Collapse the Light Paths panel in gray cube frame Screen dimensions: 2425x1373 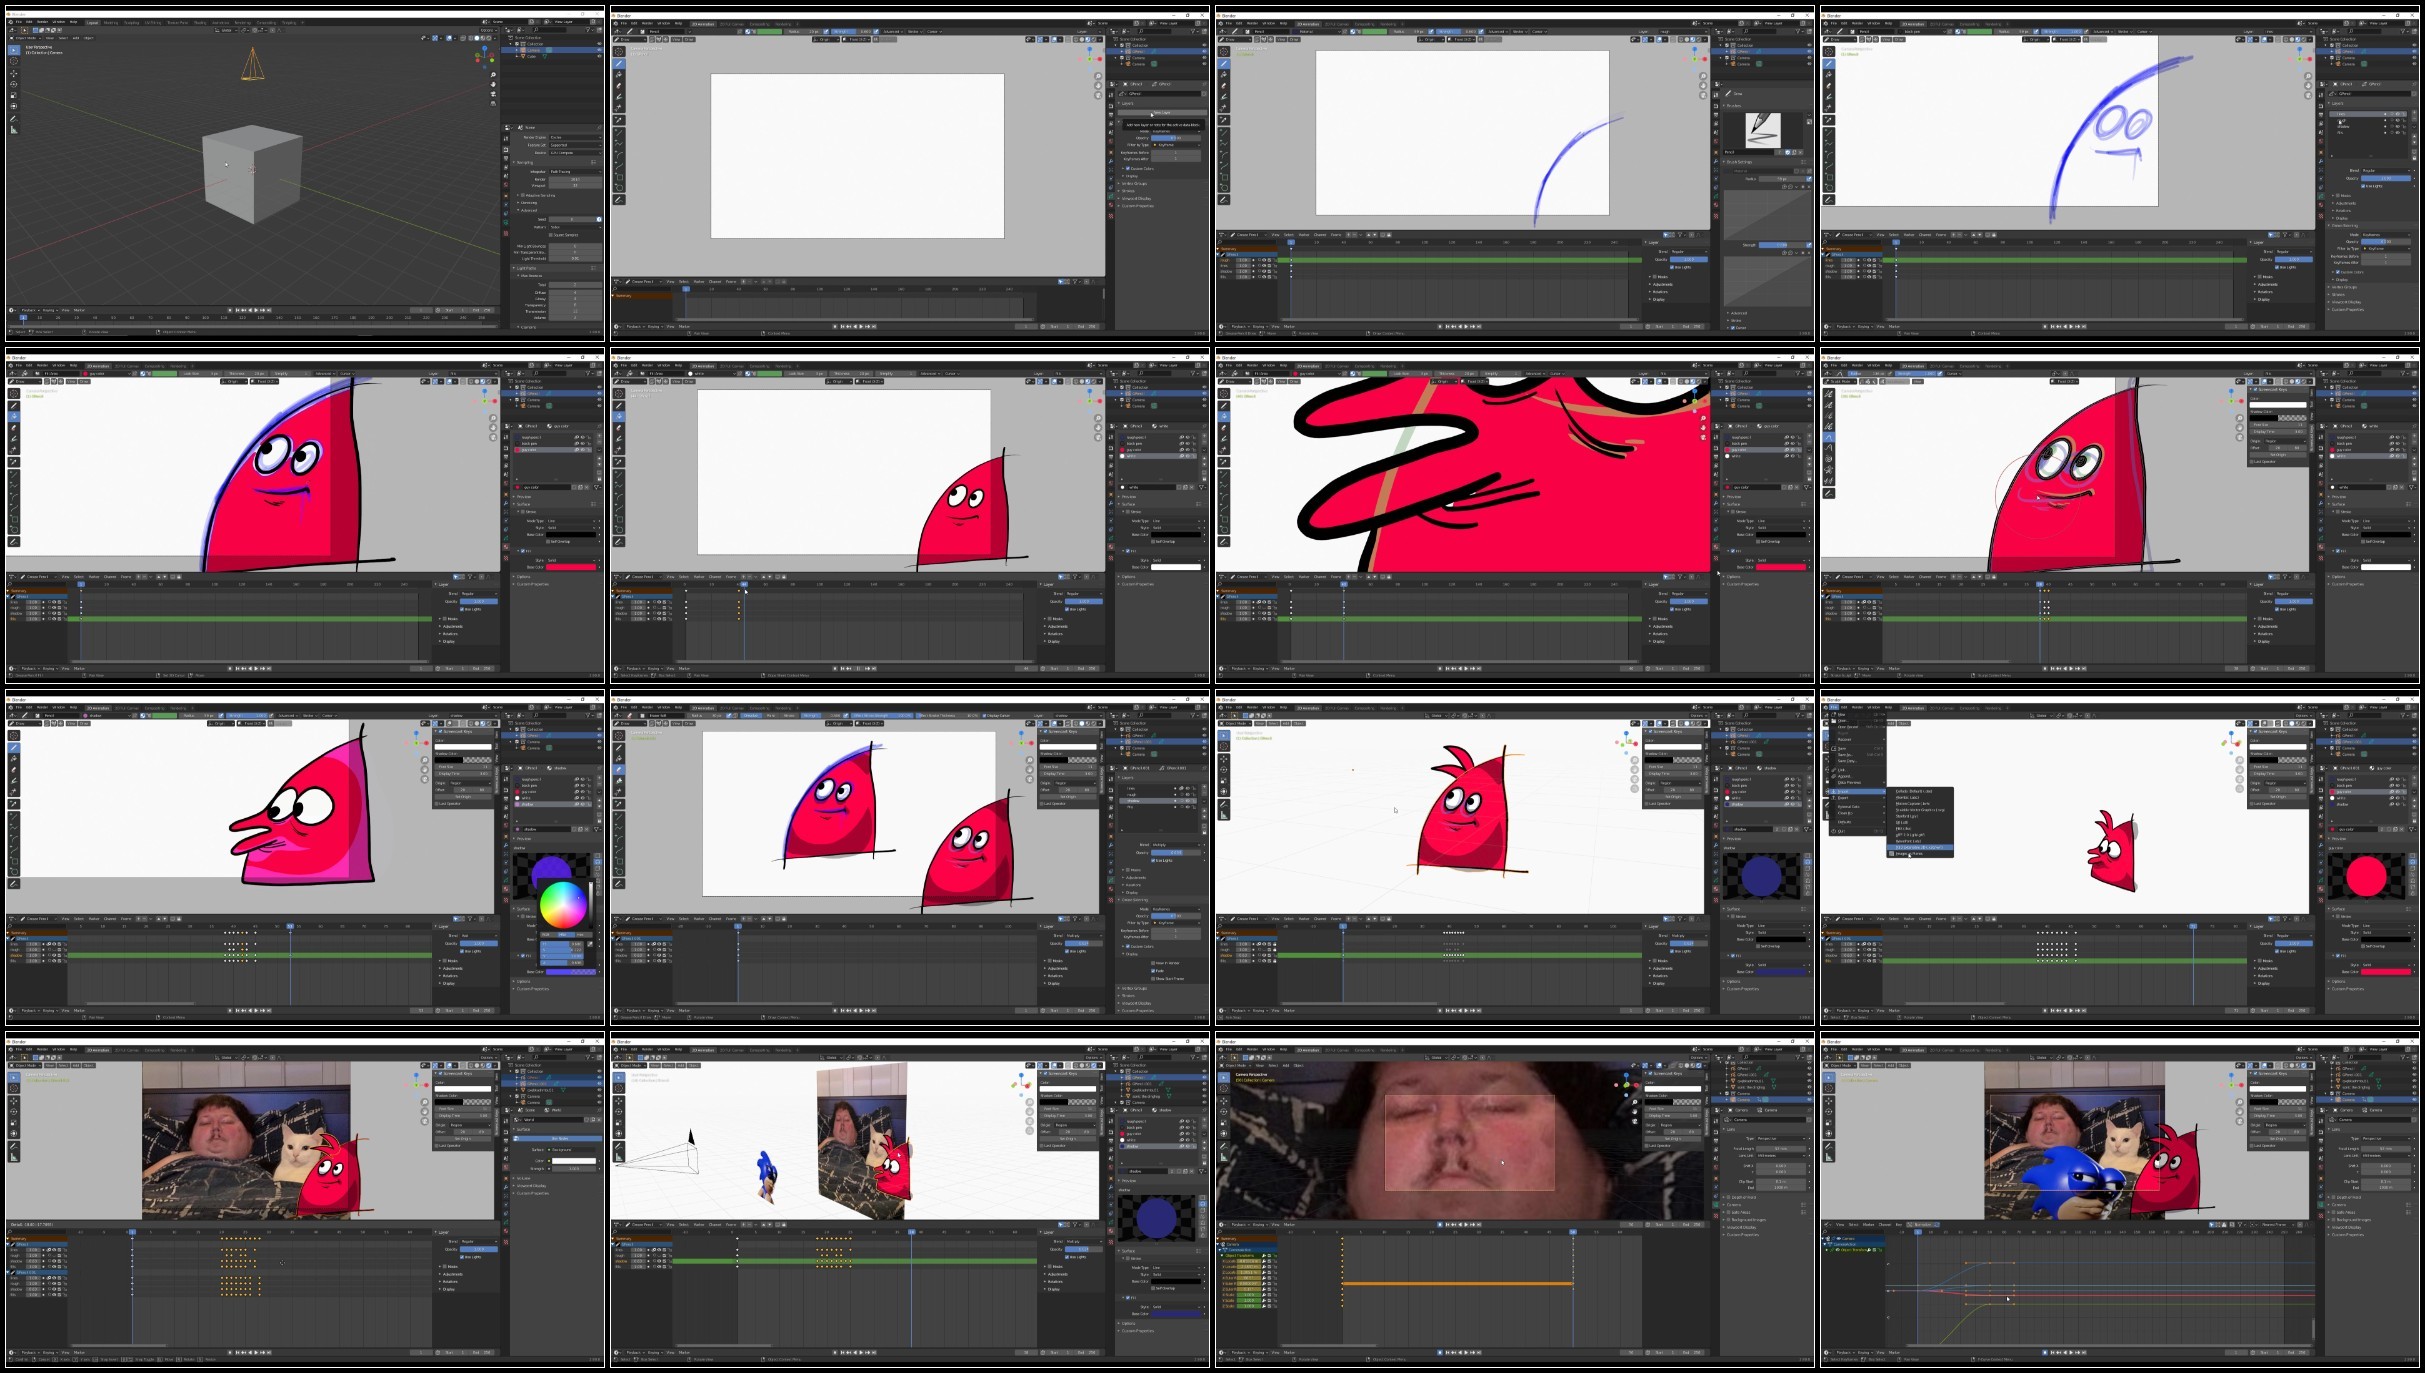pos(526,268)
